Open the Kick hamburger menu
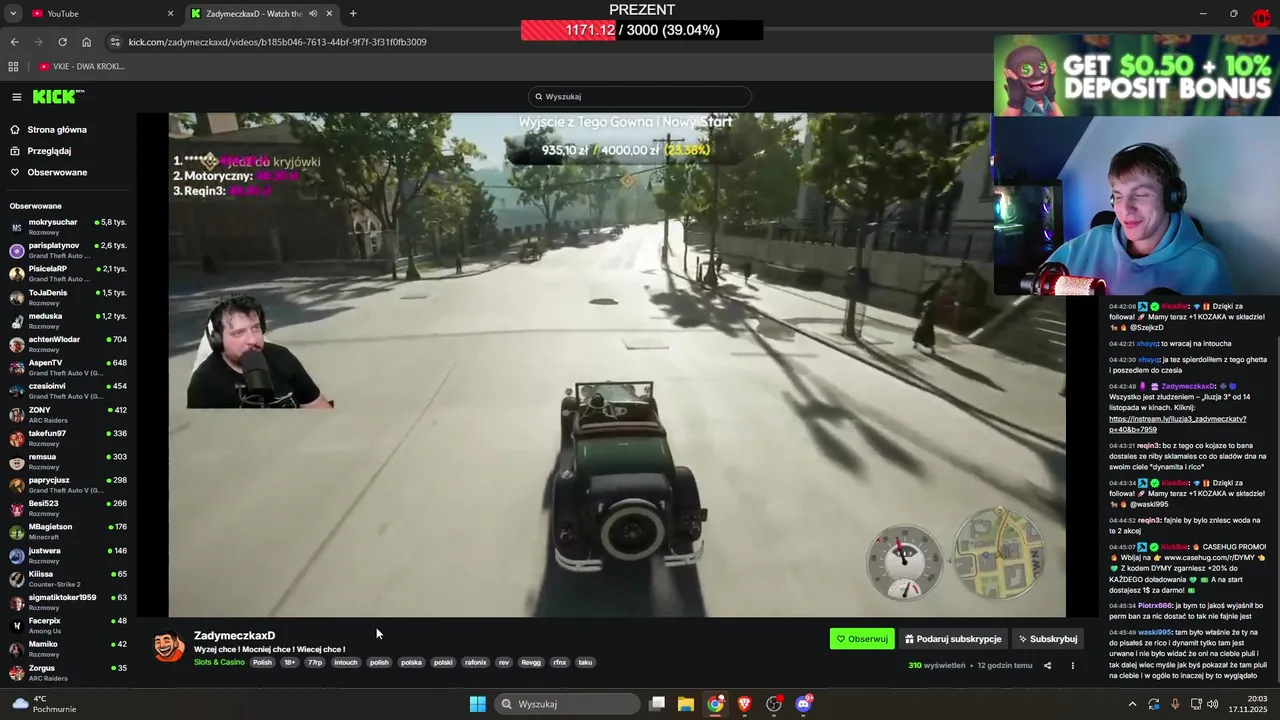Screen dimensions: 1280x720 coord(17,97)
